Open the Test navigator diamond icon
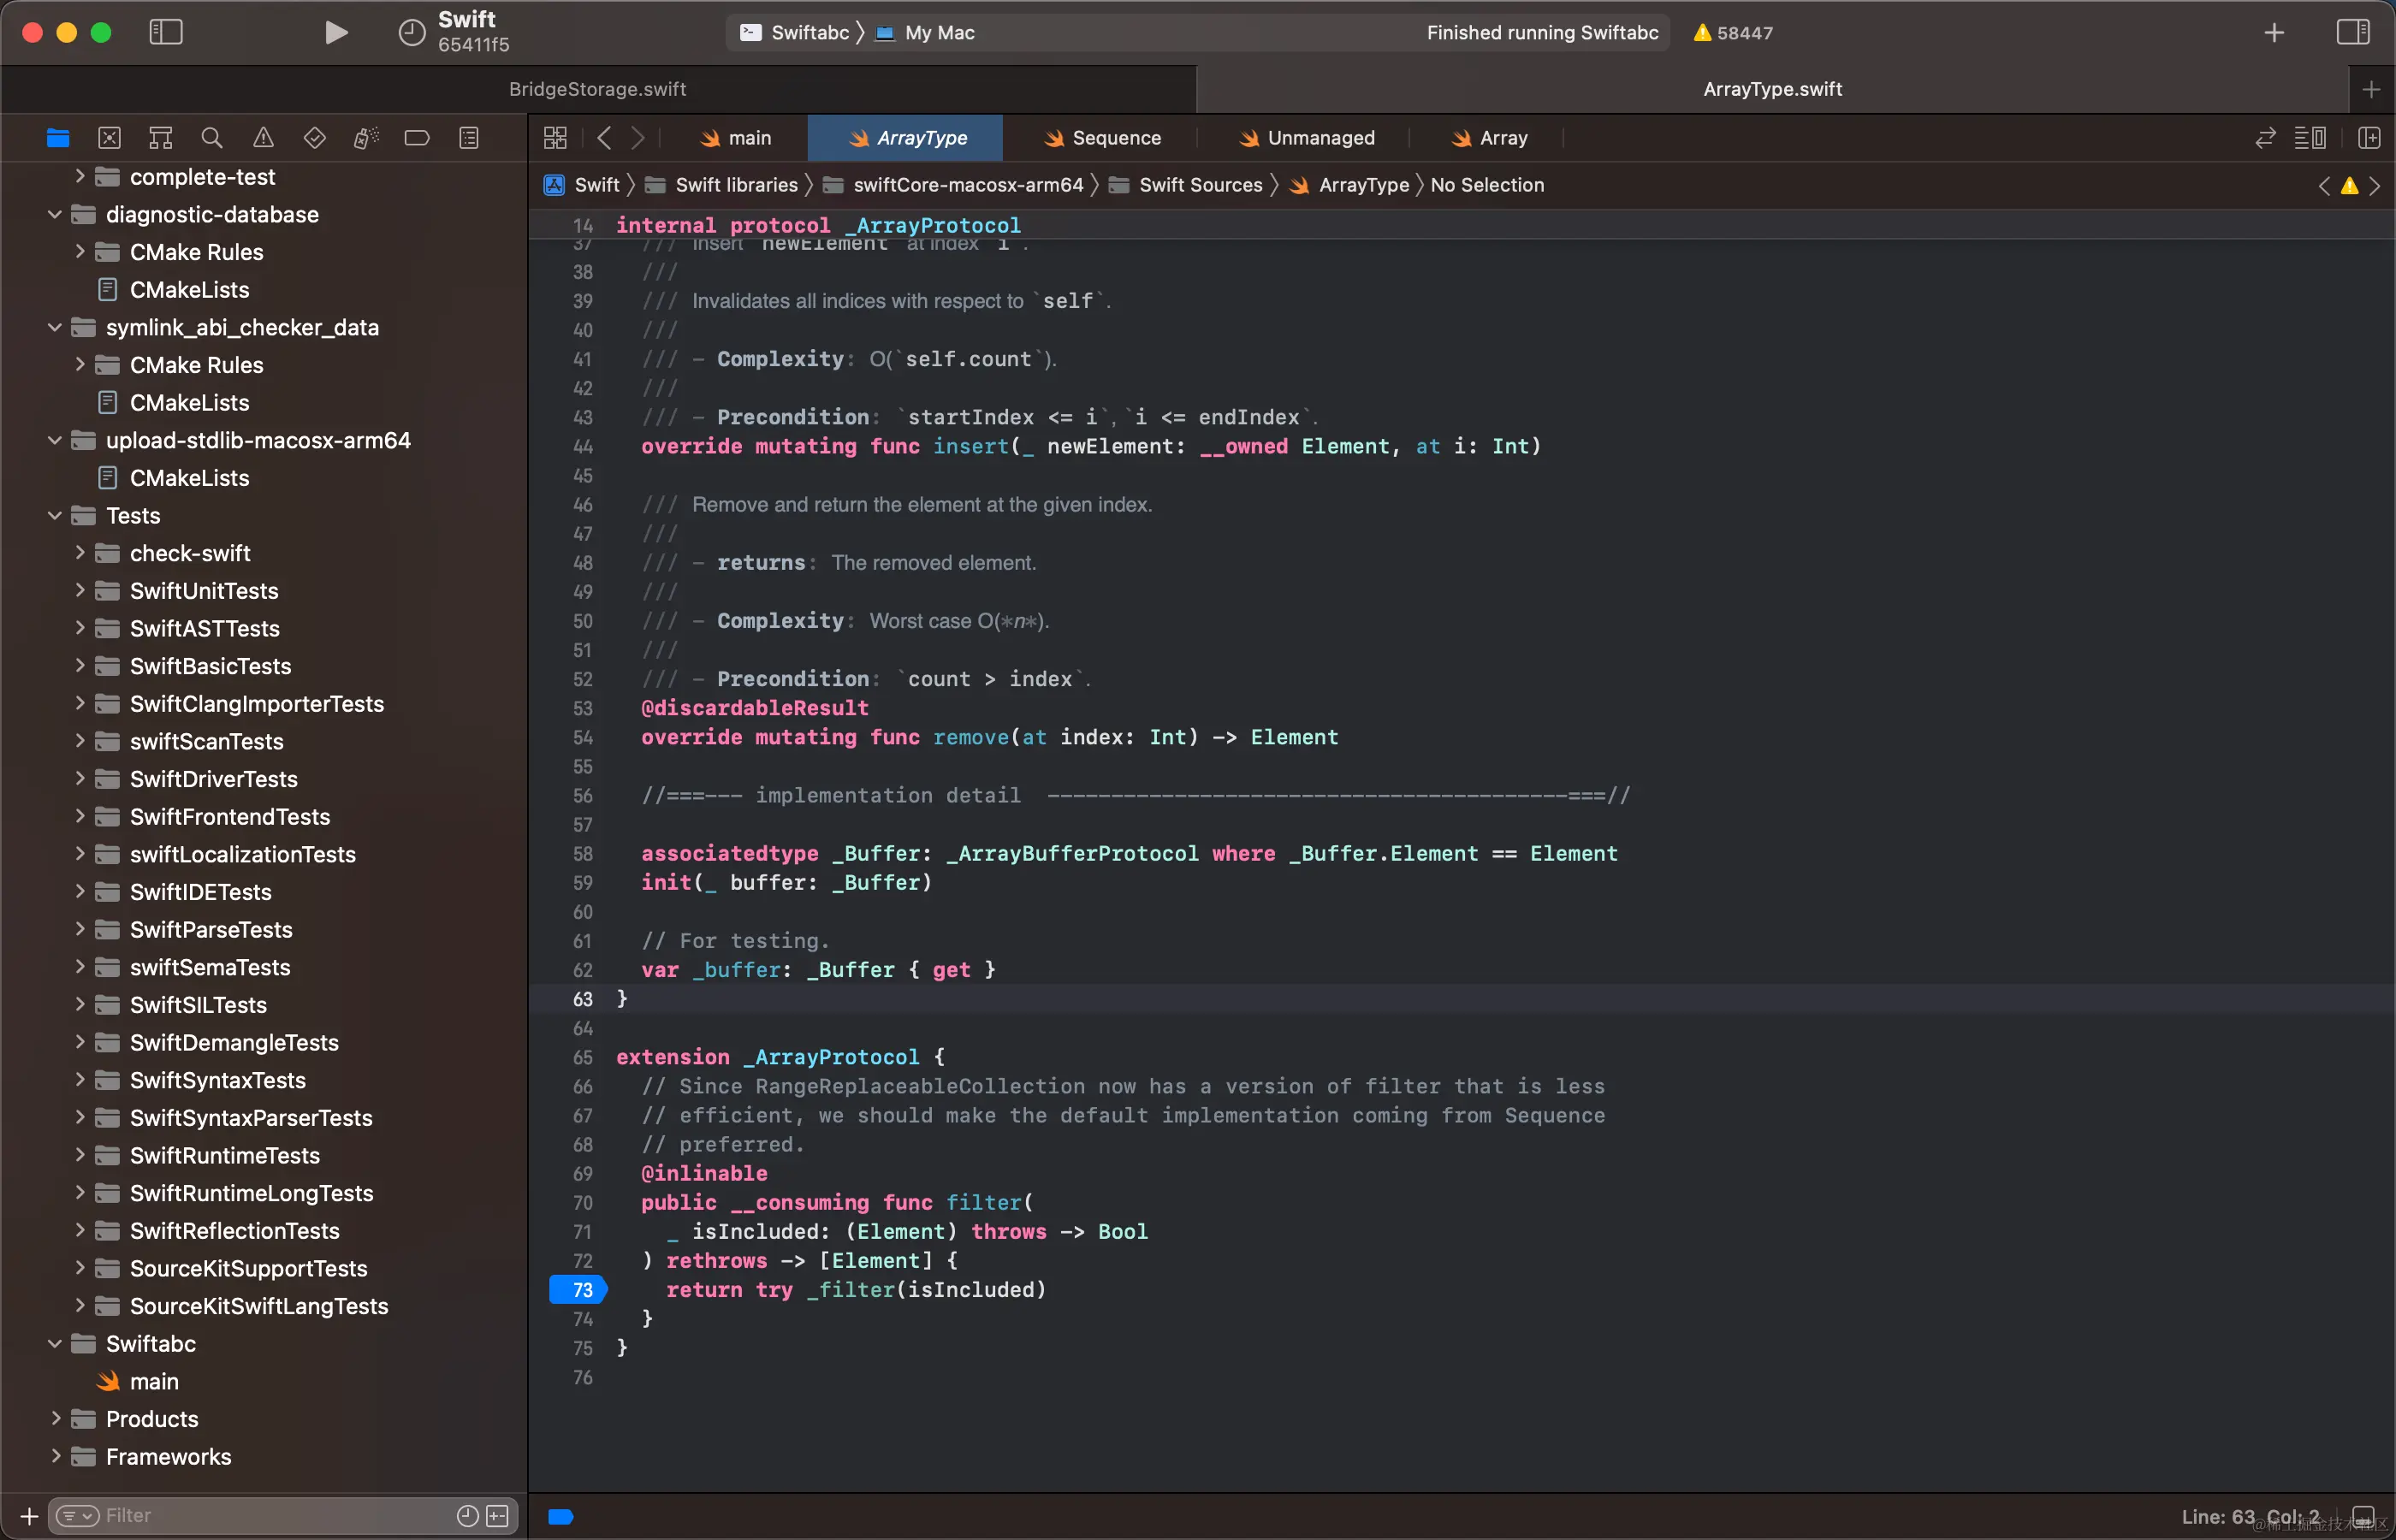 click(x=315, y=138)
